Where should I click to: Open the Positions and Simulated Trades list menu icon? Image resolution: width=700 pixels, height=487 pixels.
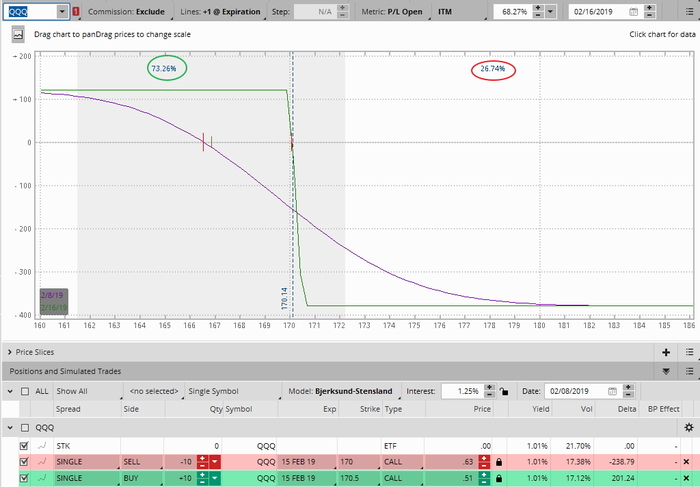coord(690,371)
